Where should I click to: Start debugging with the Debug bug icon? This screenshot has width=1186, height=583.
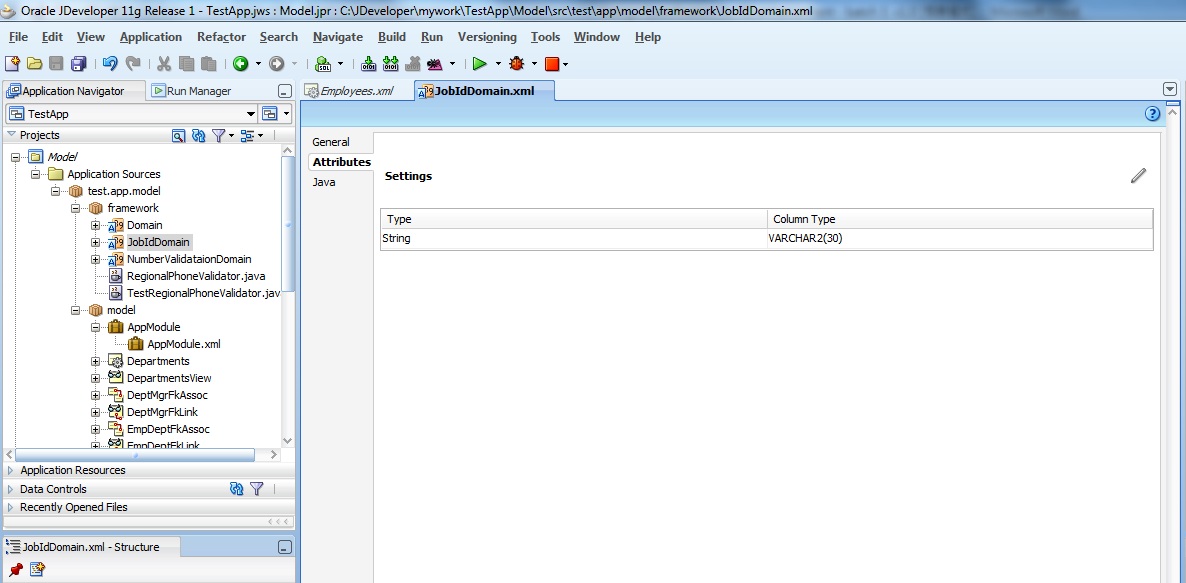pos(517,63)
